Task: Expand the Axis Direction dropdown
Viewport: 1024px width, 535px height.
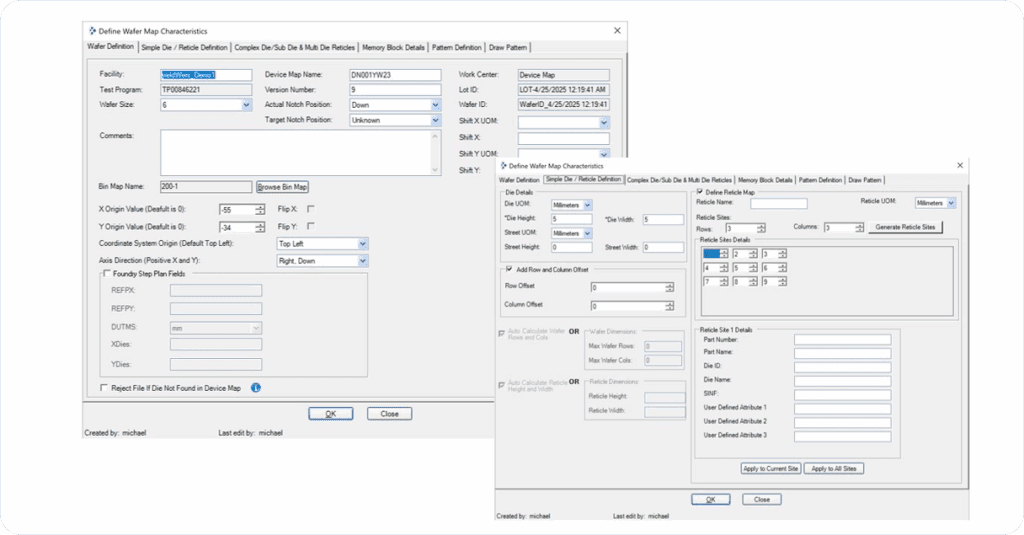Action: [x=363, y=261]
